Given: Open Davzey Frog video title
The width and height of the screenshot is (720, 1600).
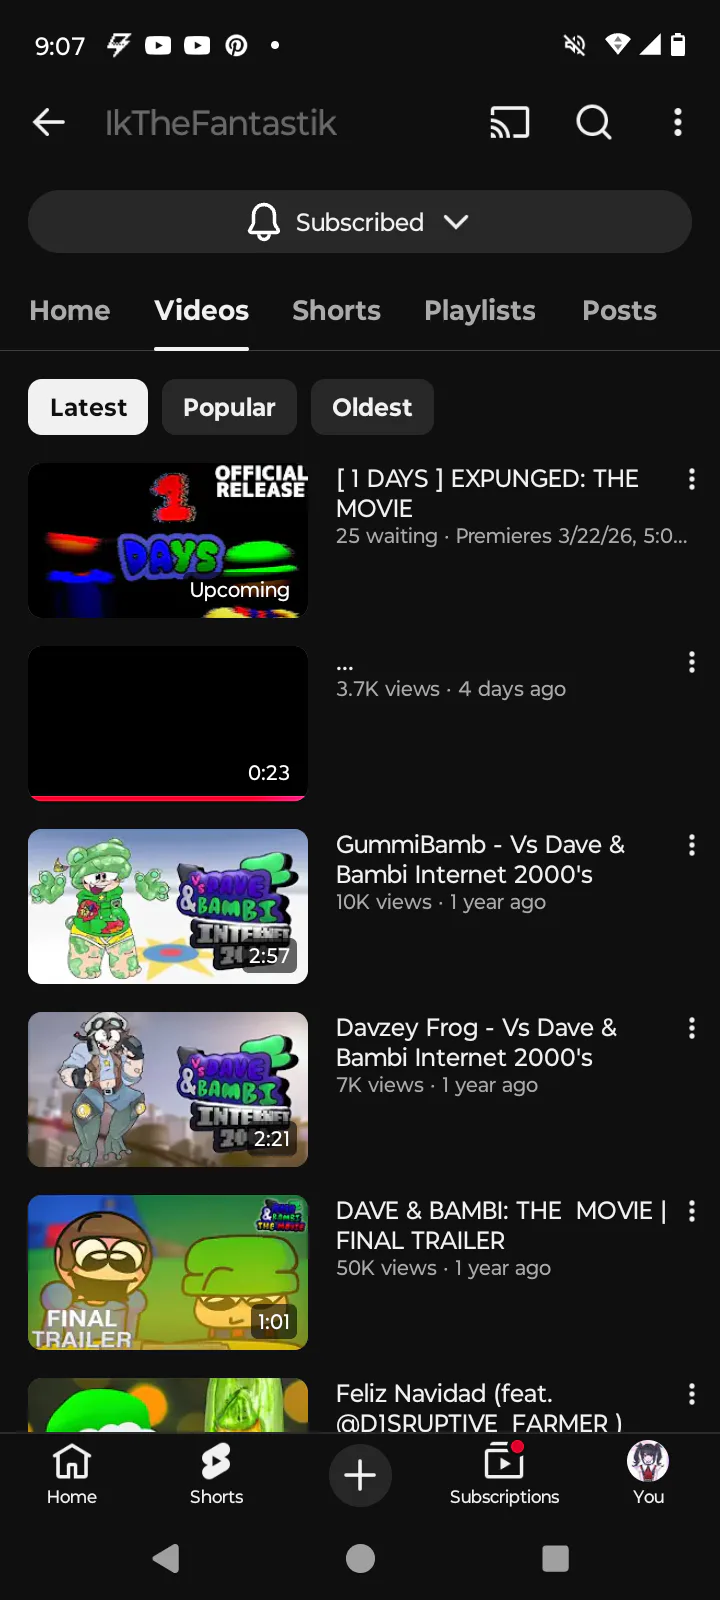Looking at the screenshot, I should click(x=476, y=1042).
